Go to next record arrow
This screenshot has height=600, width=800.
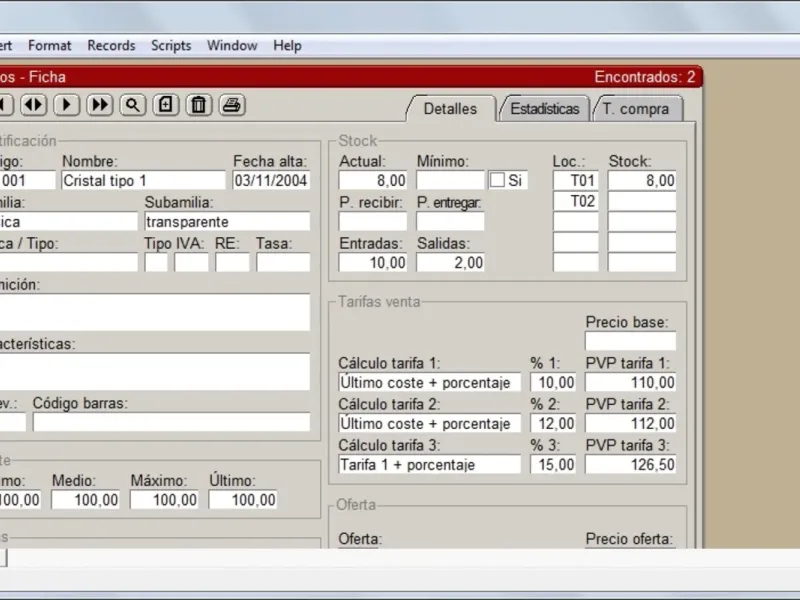66,105
